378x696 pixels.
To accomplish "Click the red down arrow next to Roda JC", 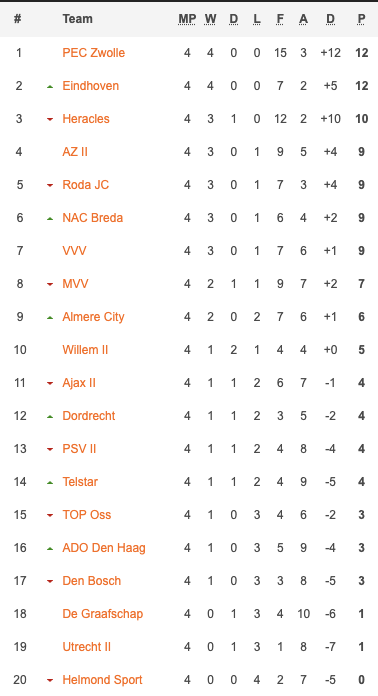I will (50, 186).
